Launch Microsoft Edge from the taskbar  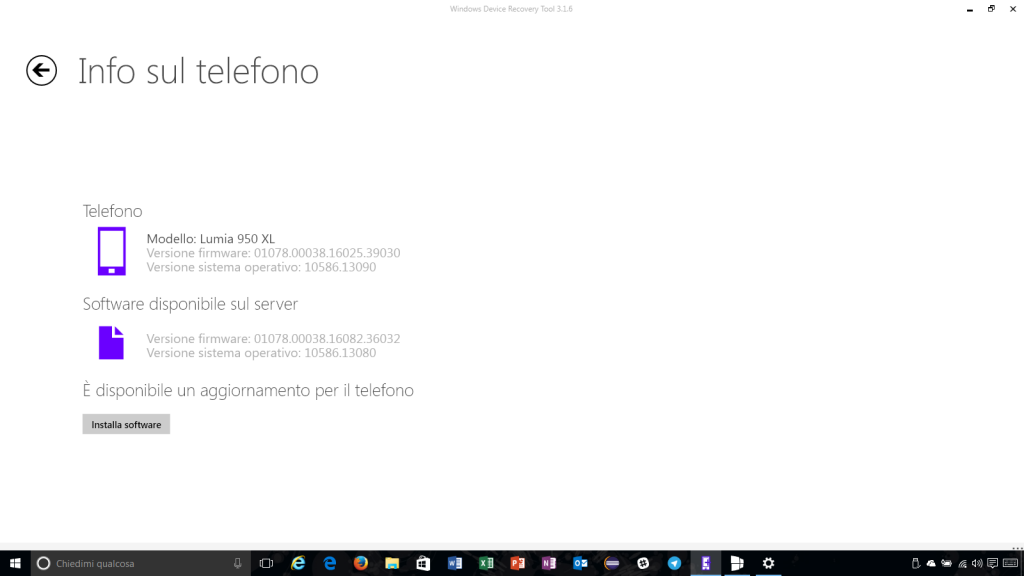click(329, 563)
